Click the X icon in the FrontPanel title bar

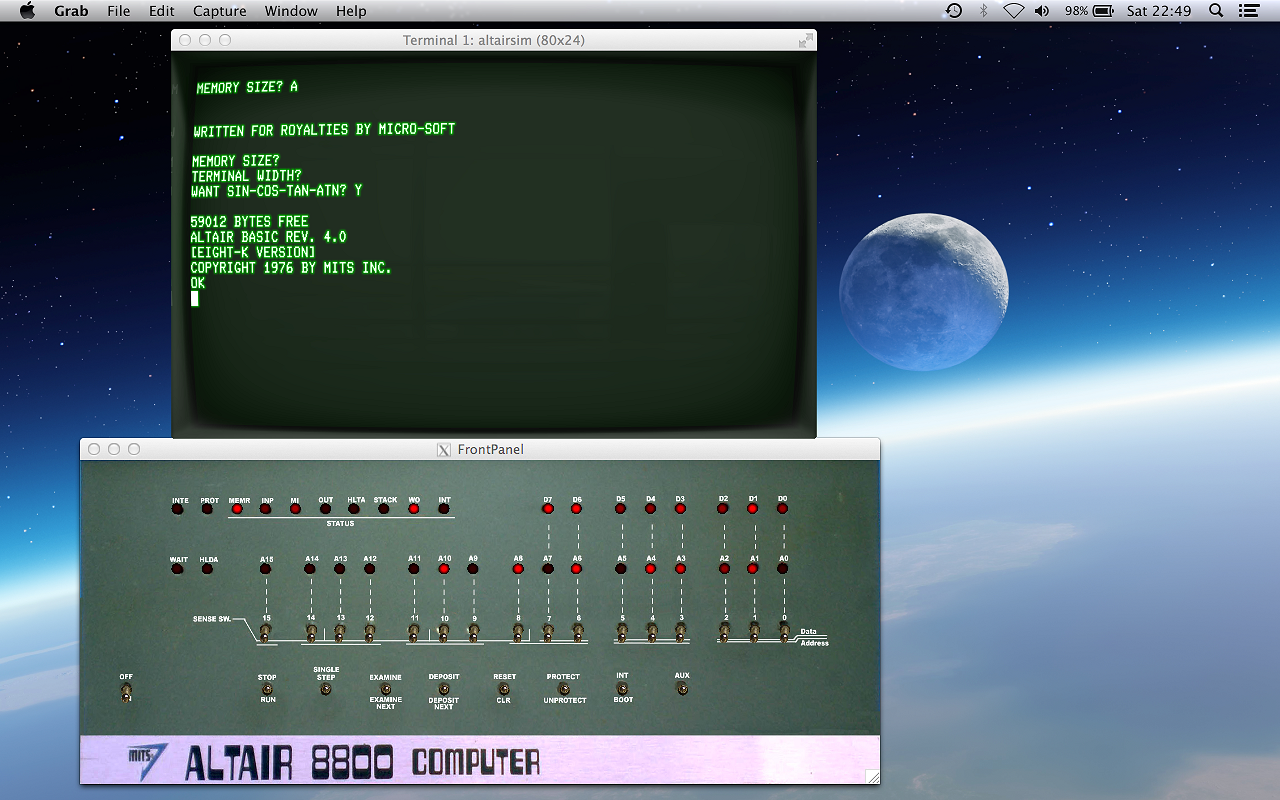click(x=443, y=449)
